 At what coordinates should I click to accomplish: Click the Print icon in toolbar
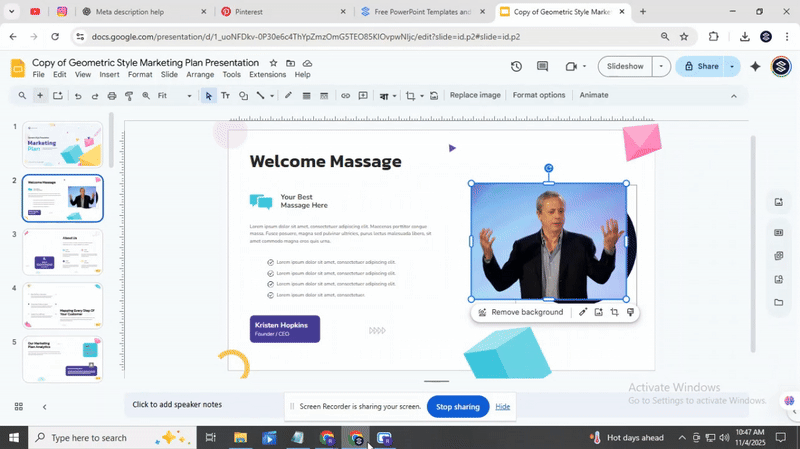point(112,96)
